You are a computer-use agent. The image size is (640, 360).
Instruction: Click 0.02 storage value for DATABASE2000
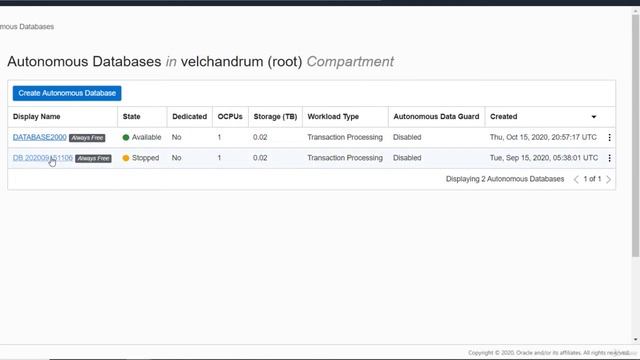[260, 137]
